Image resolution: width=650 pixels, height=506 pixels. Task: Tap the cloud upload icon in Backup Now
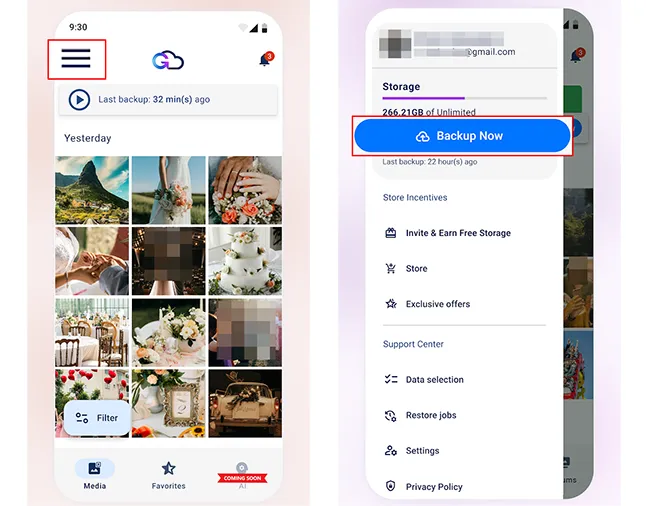pyautogui.click(x=422, y=136)
